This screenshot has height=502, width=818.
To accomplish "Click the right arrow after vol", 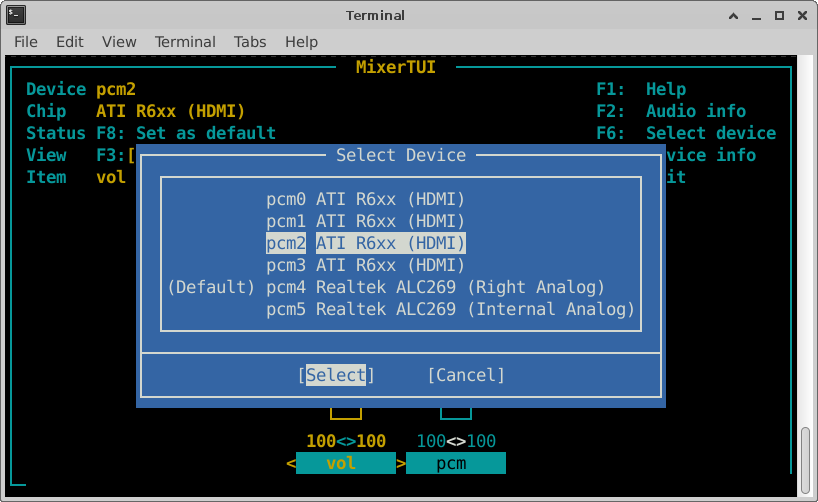I will pos(401,463).
